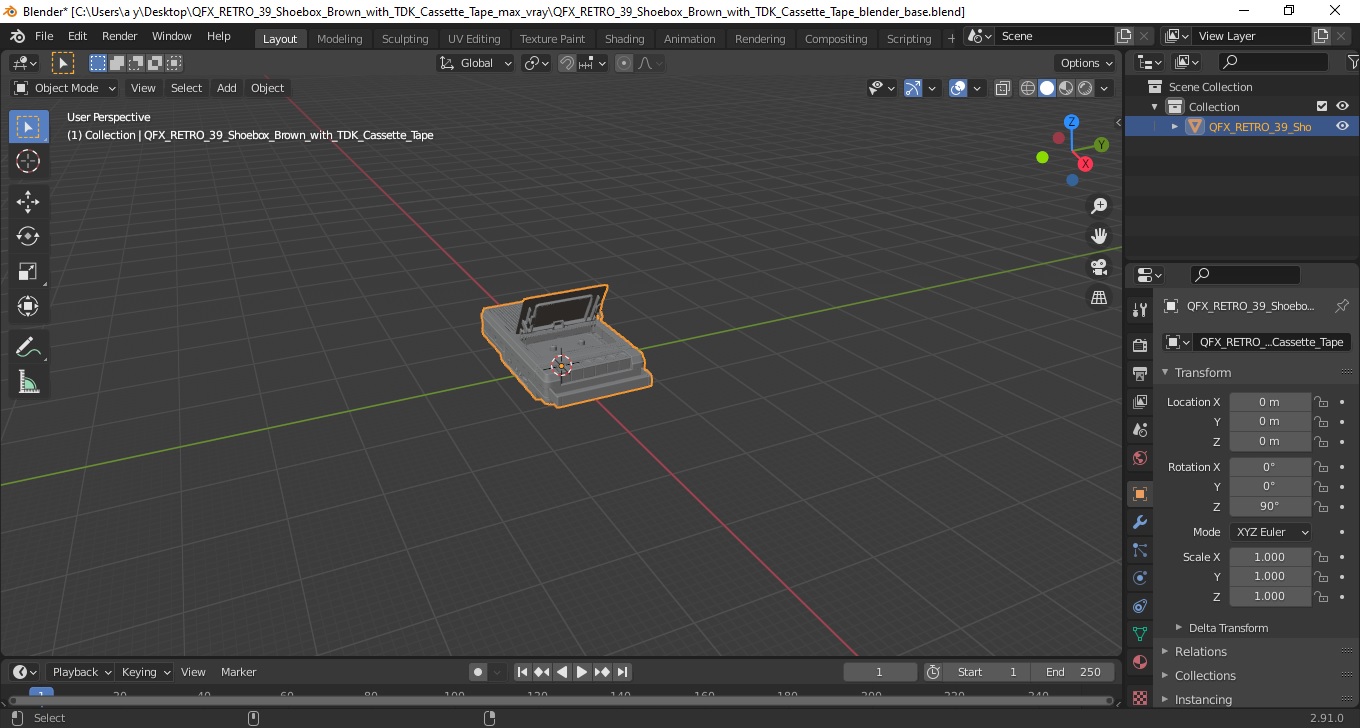This screenshot has width=1360, height=728.
Task: Open the Object Constraints properties tab
Action: tap(1140, 606)
